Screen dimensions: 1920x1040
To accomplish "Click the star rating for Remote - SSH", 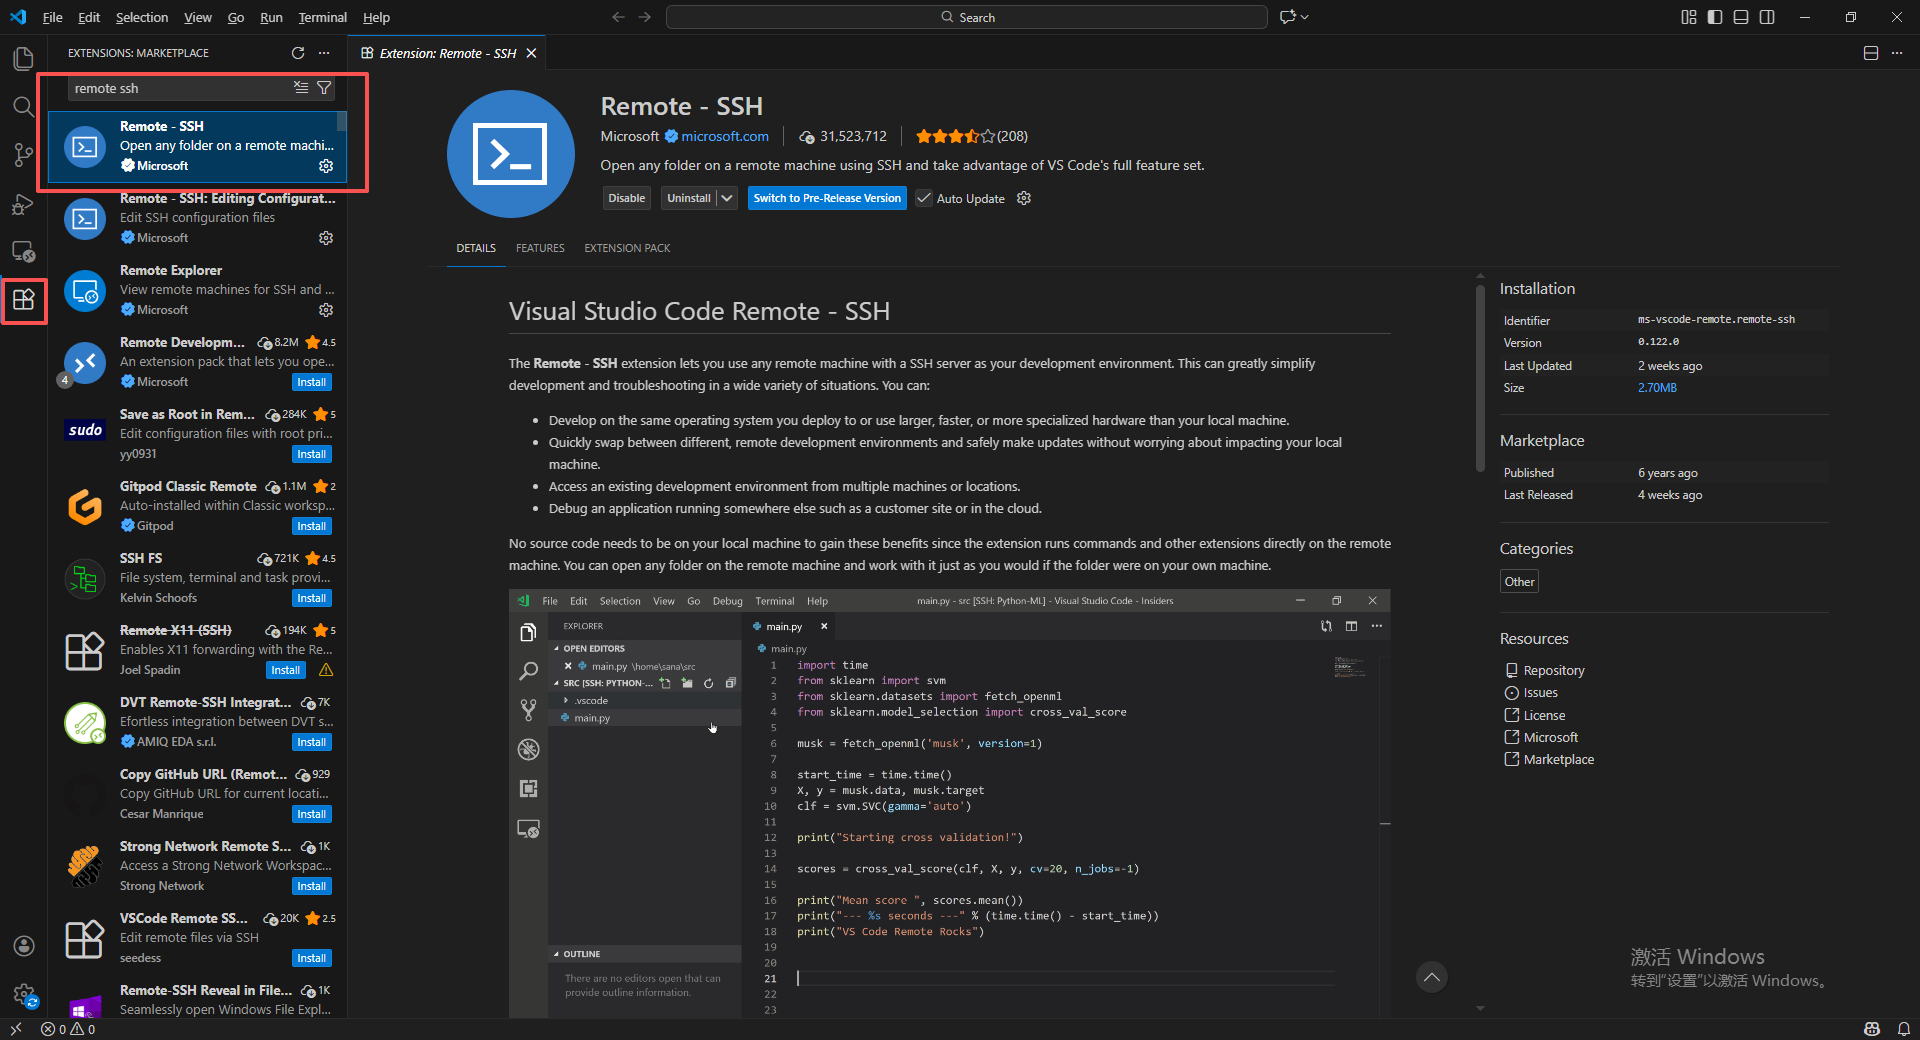I will pos(955,136).
